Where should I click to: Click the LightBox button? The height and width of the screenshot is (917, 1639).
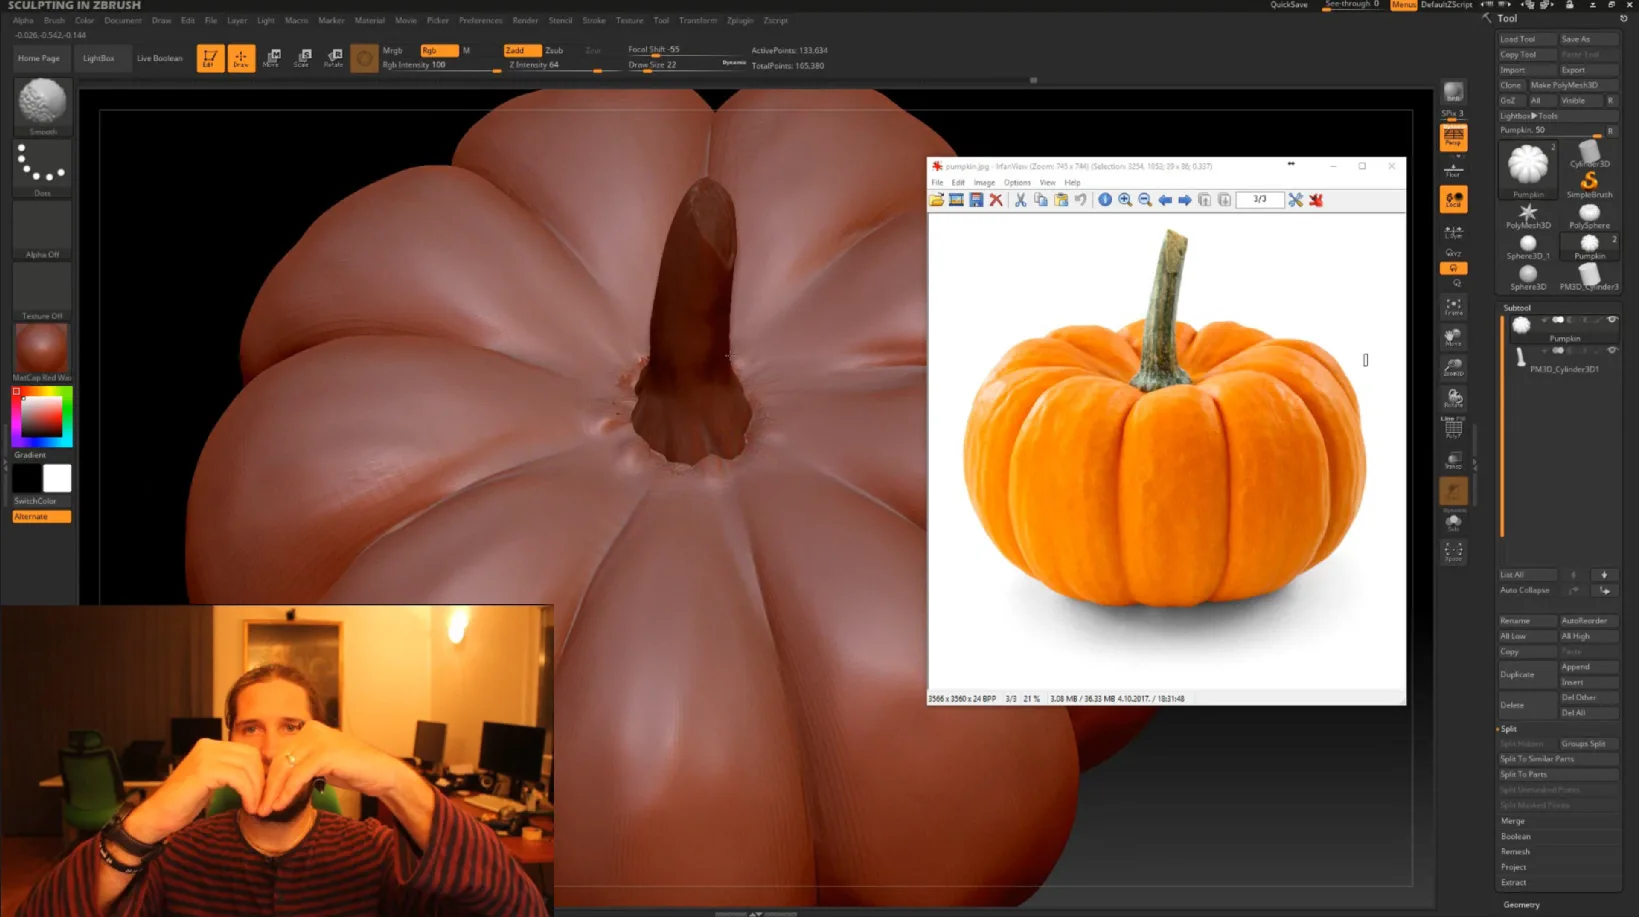click(98, 59)
